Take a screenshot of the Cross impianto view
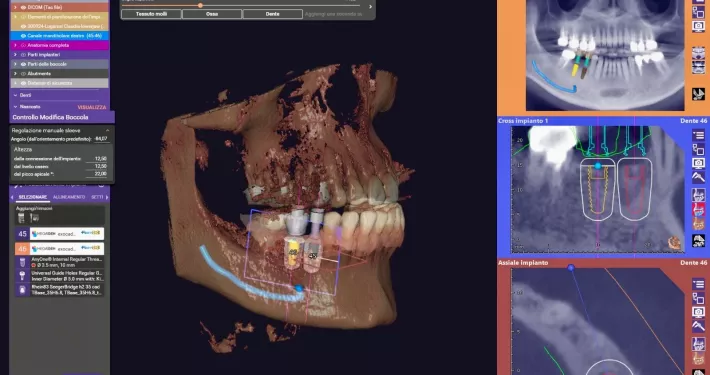Screen dimensions: 710x375 coord(698,163)
